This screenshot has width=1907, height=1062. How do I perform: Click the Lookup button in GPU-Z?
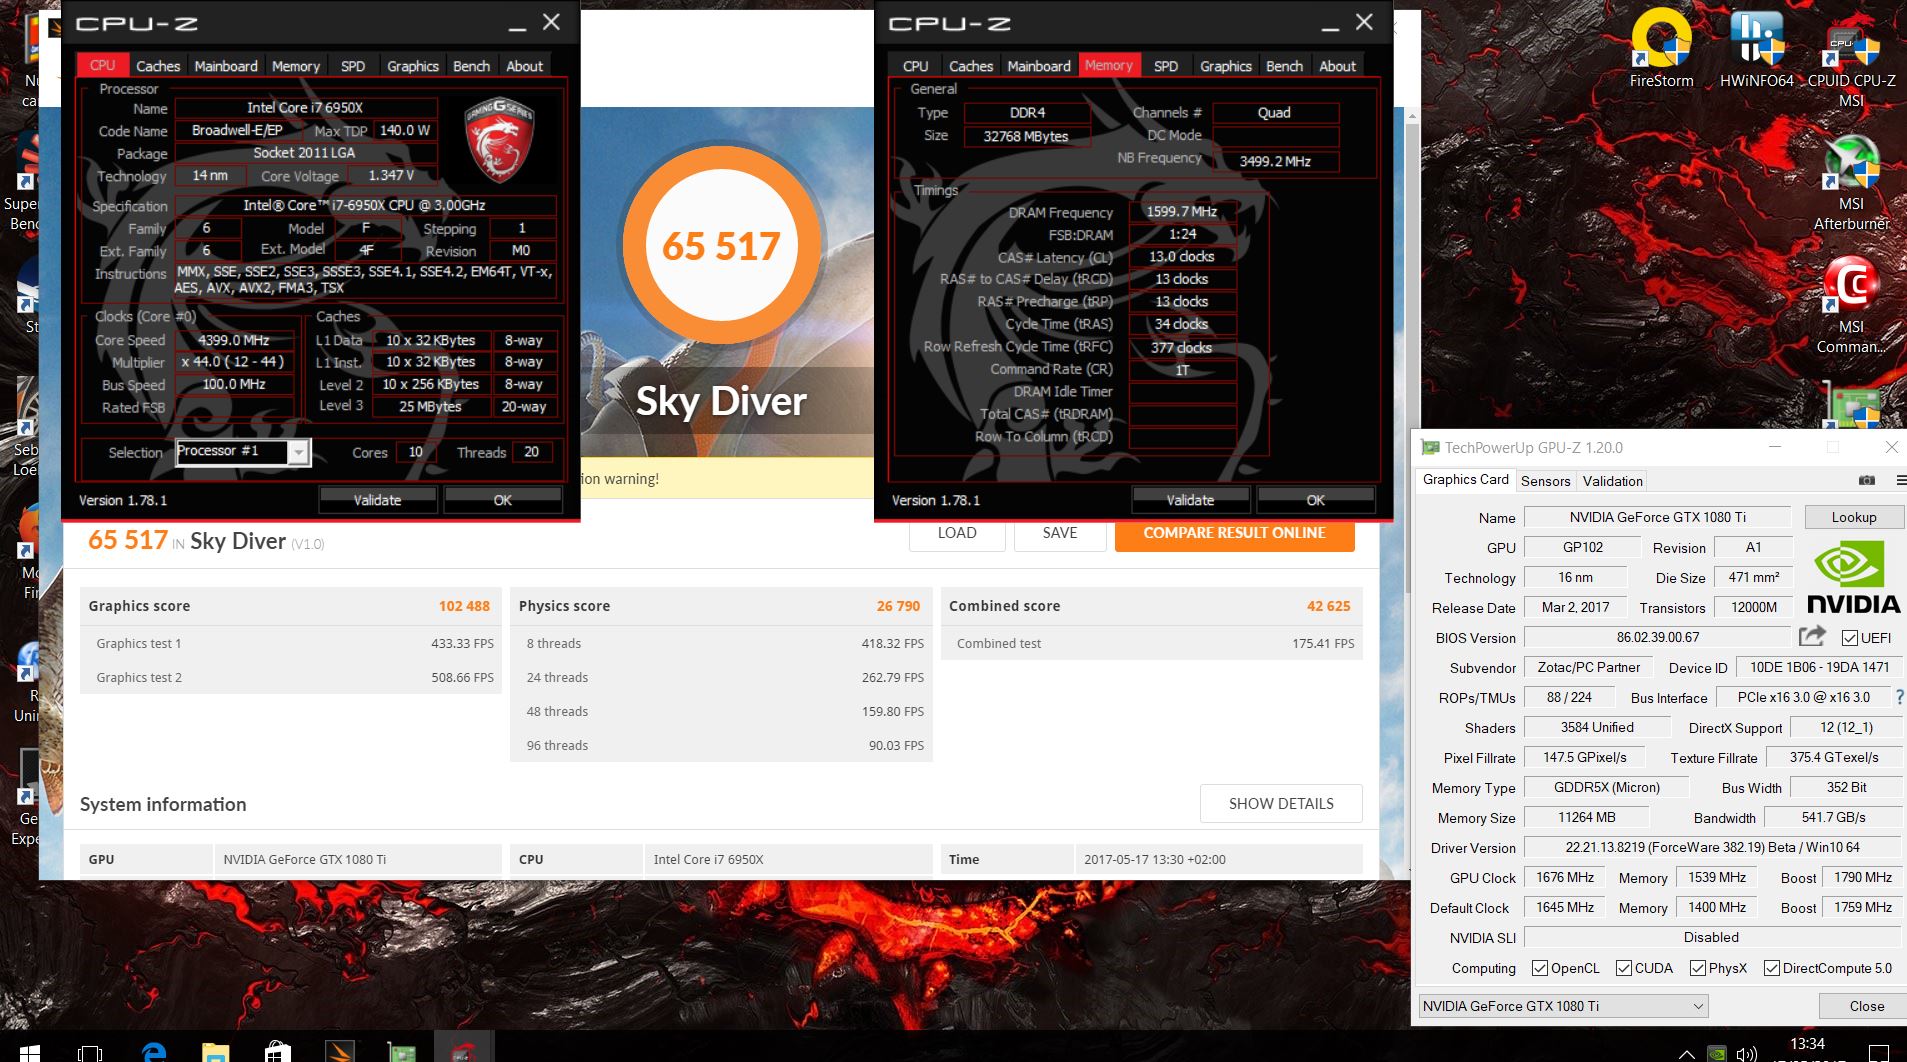point(1853,517)
